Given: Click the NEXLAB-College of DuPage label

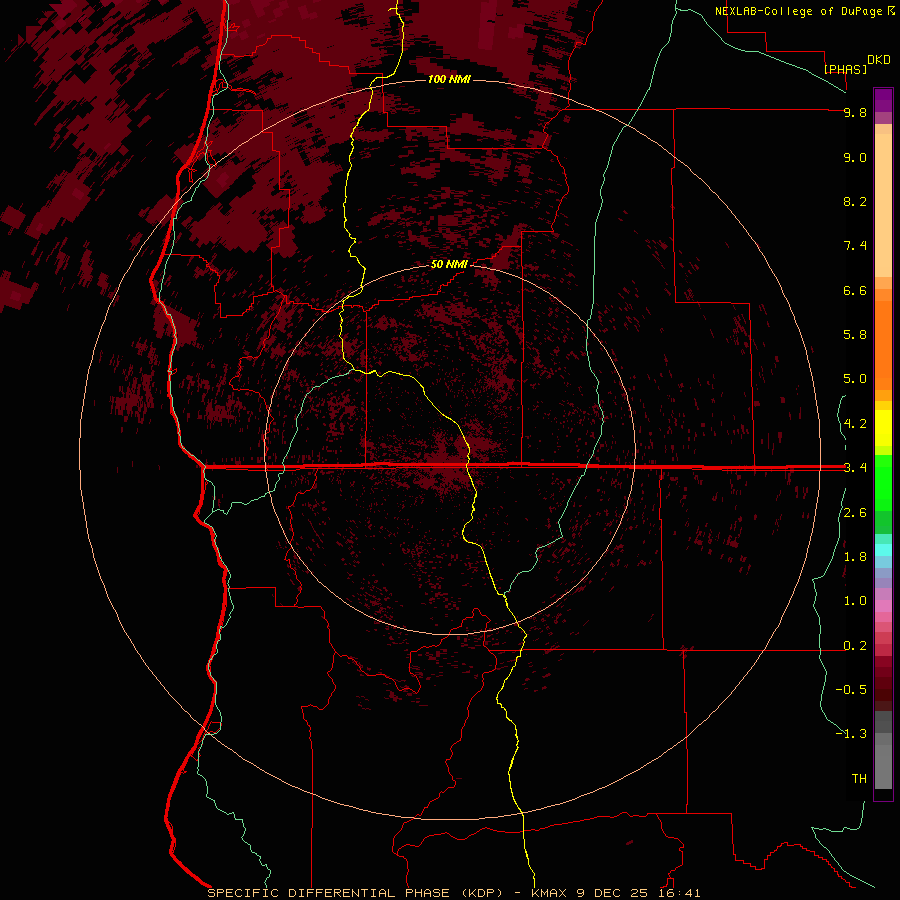Looking at the screenshot, I should tap(798, 11).
